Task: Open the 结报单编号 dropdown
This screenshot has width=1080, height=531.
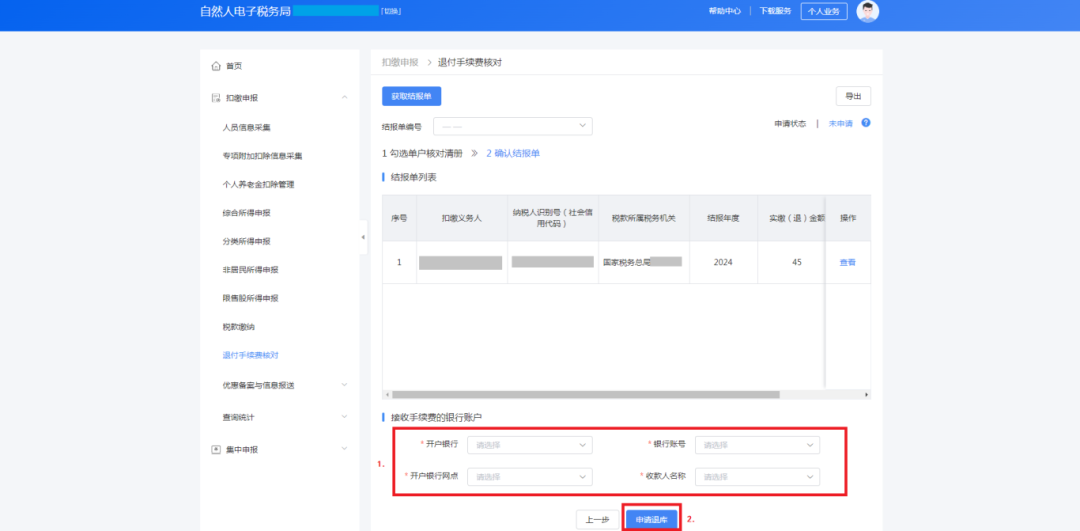Action: (512, 126)
